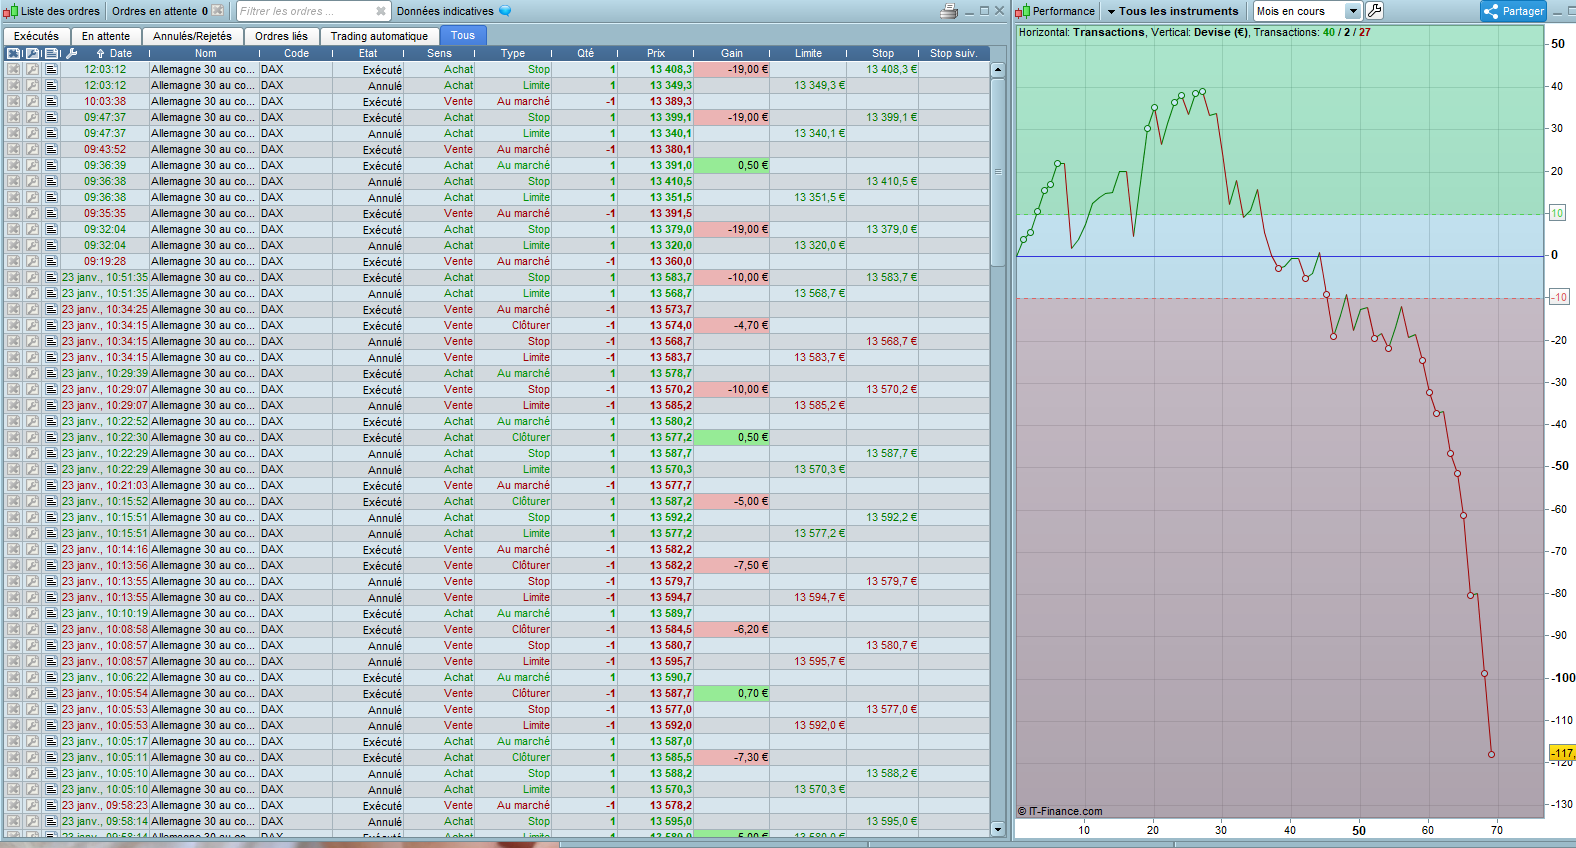This screenshot has height=848, width=1576.
Task: Click the Performance candlestick icon
Action: tap(1023, 11)
